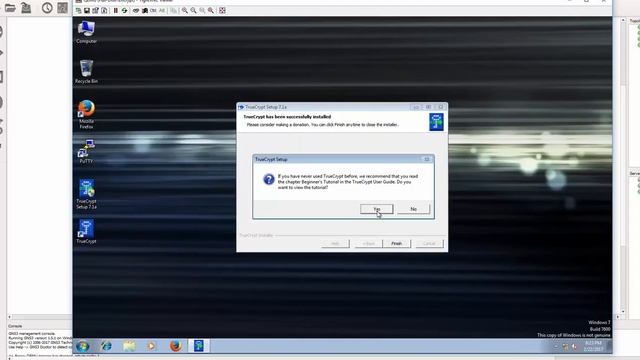Toggle the Ctrl key in VNC toolbar
This screenshot has width=640, height=360.
[x=153, y=11]
